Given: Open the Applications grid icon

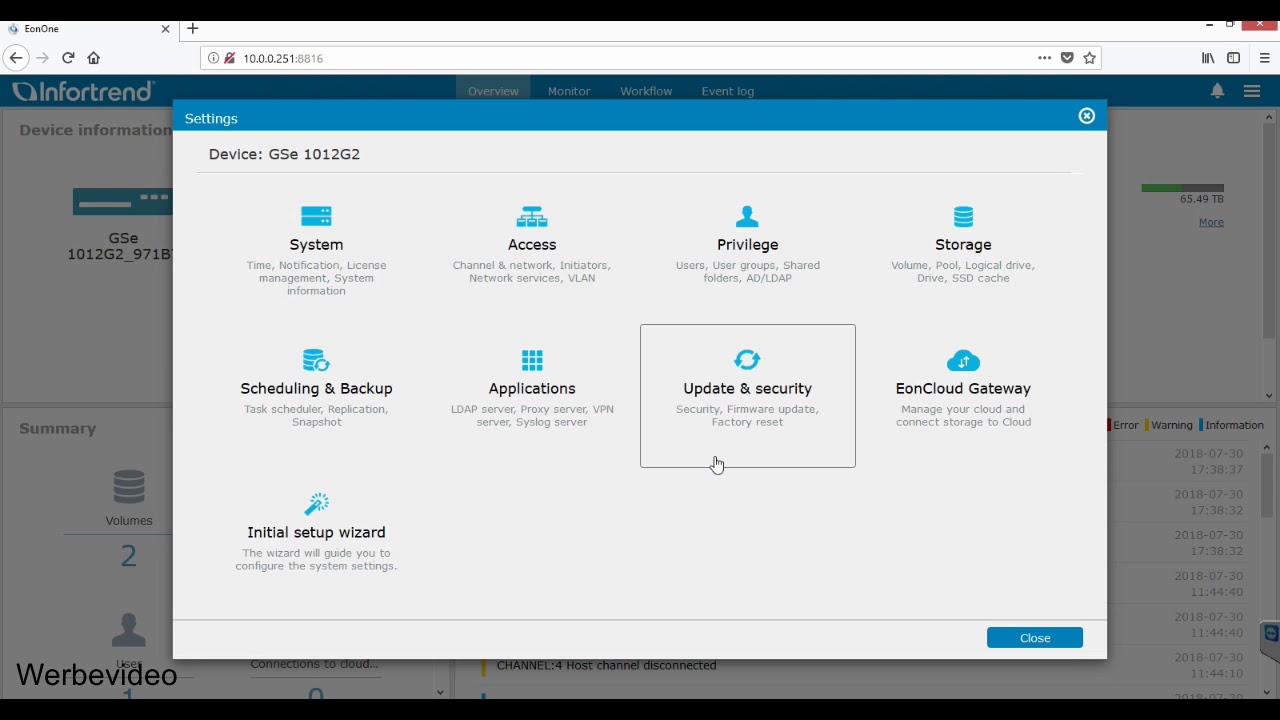Looking at the screenshot, I should coord(532,360).
